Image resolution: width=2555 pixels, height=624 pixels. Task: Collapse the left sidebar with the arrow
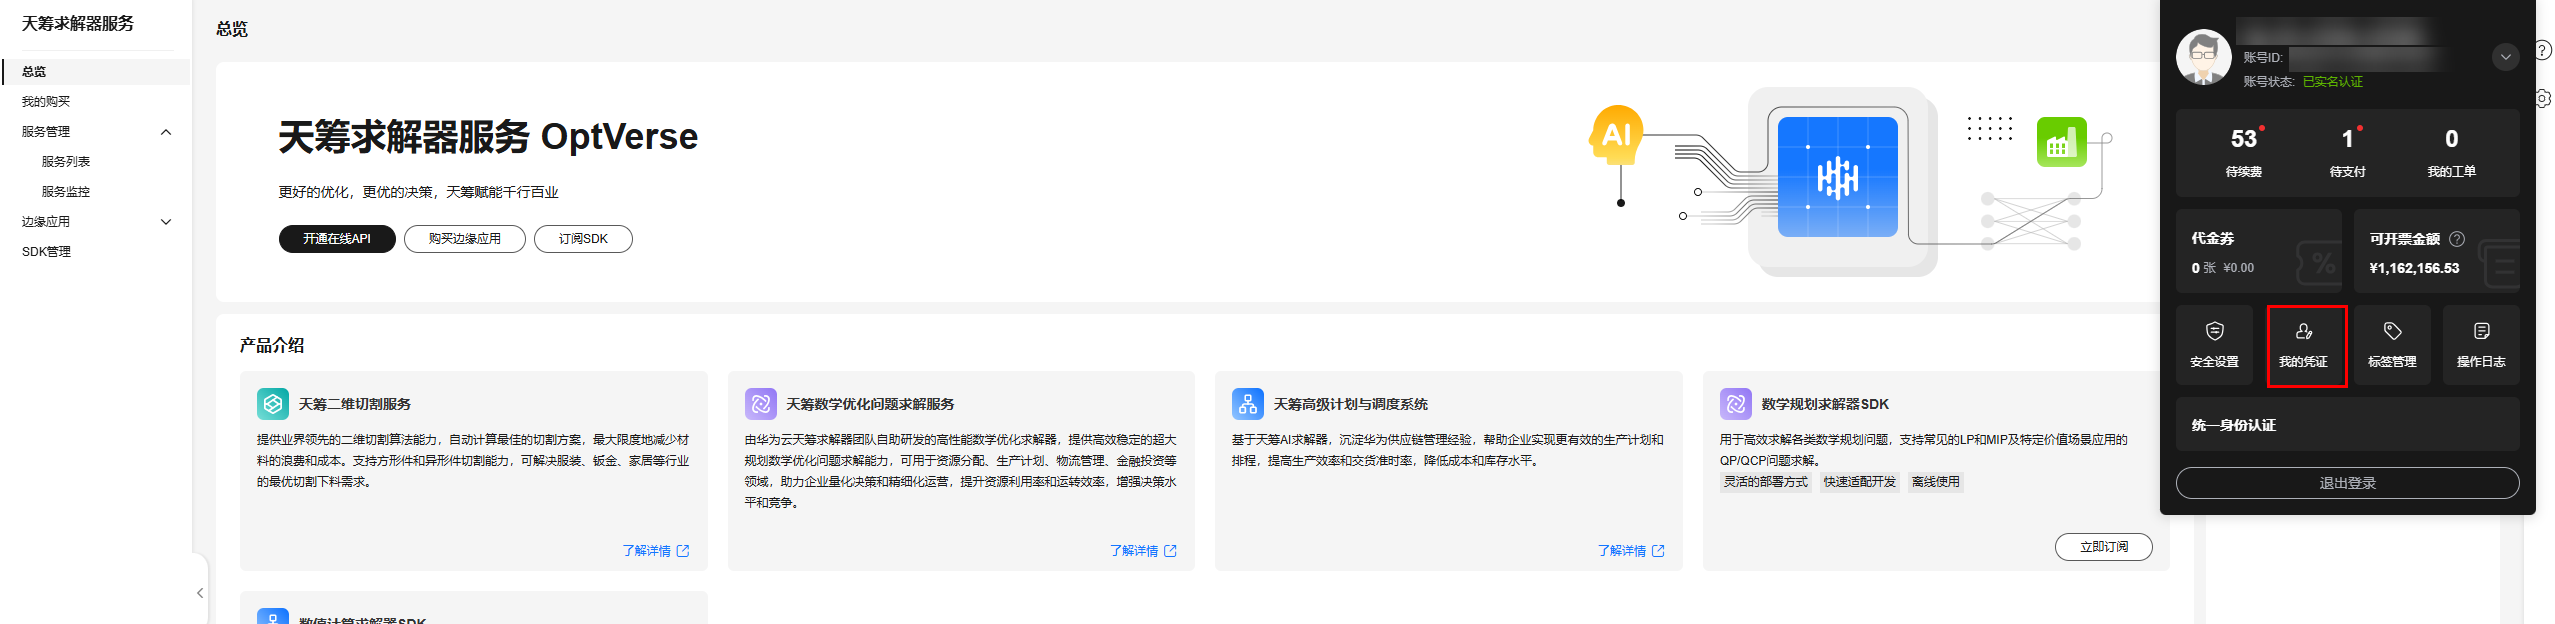click(x=200, y=593)
